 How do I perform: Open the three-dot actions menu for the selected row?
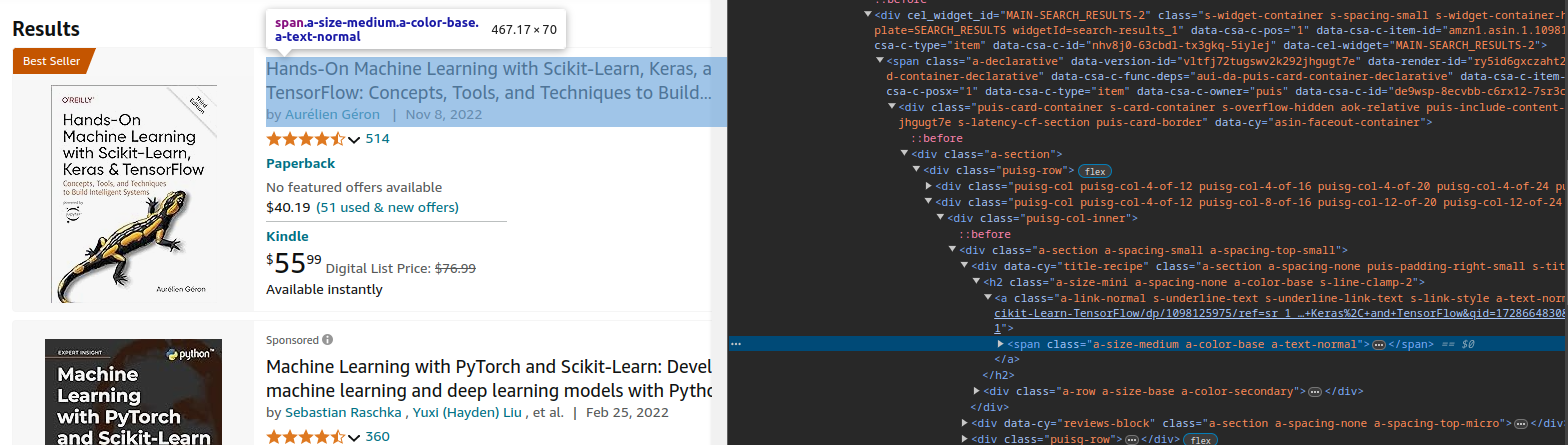coord(736,344)
